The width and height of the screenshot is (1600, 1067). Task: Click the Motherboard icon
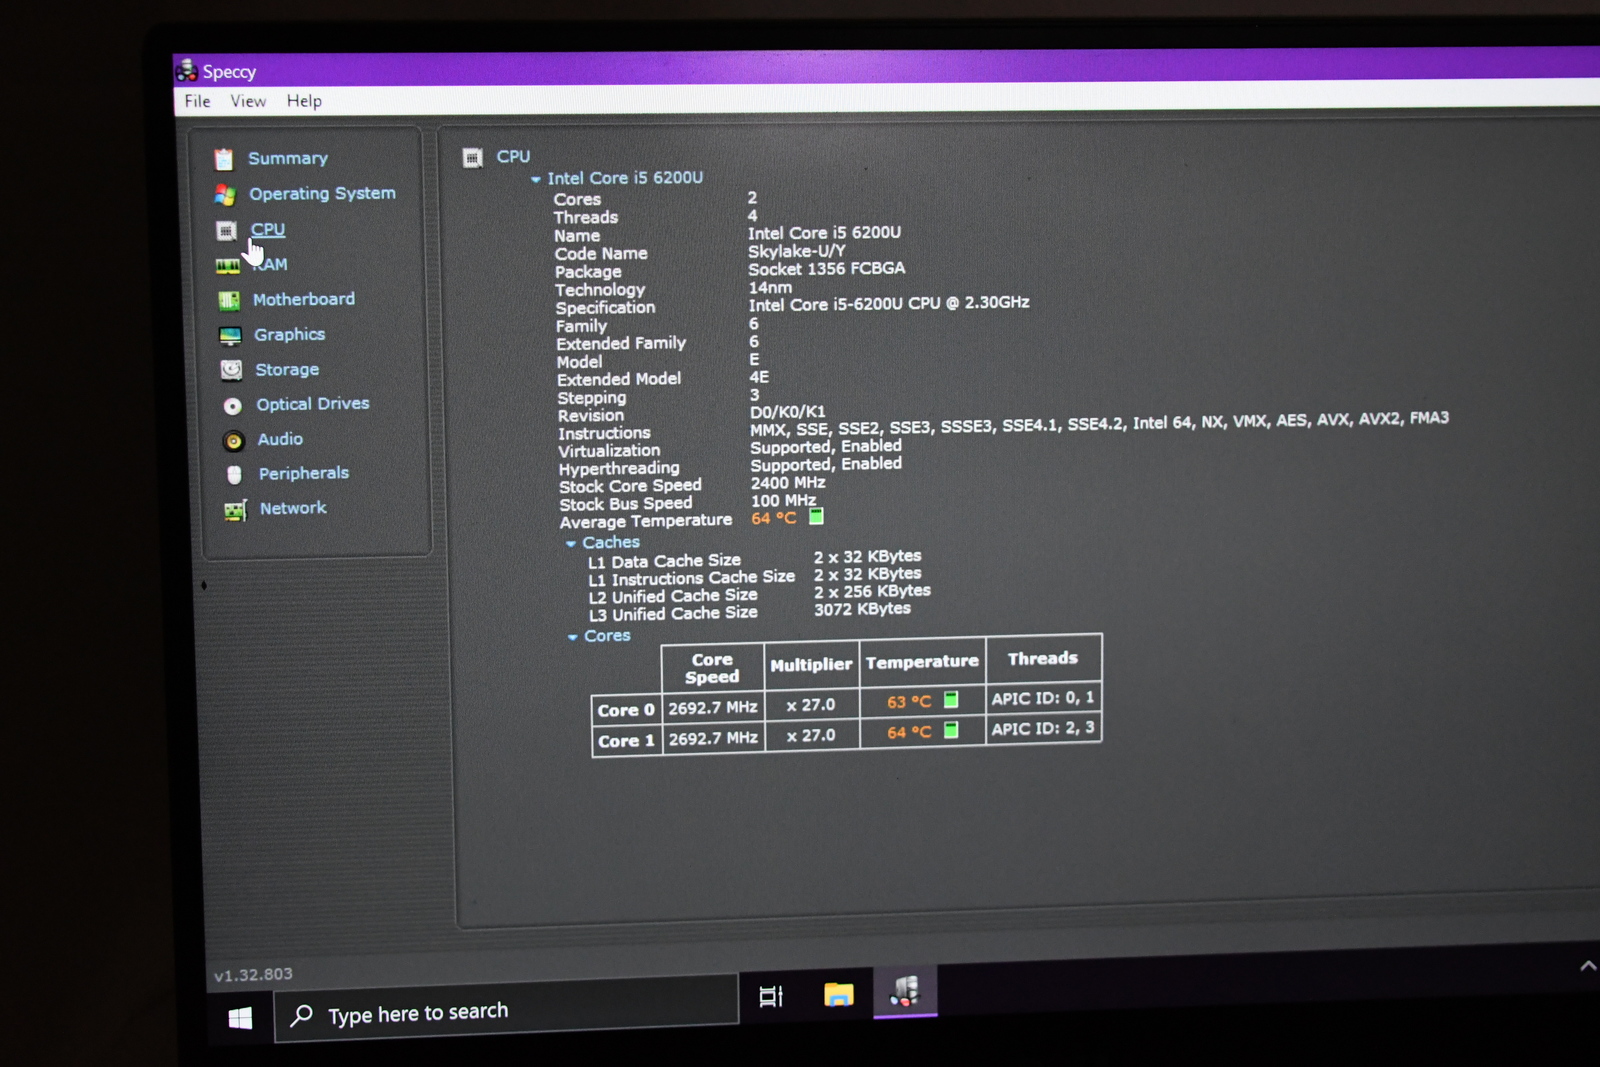pyautogui.click(x=229, y=300)
